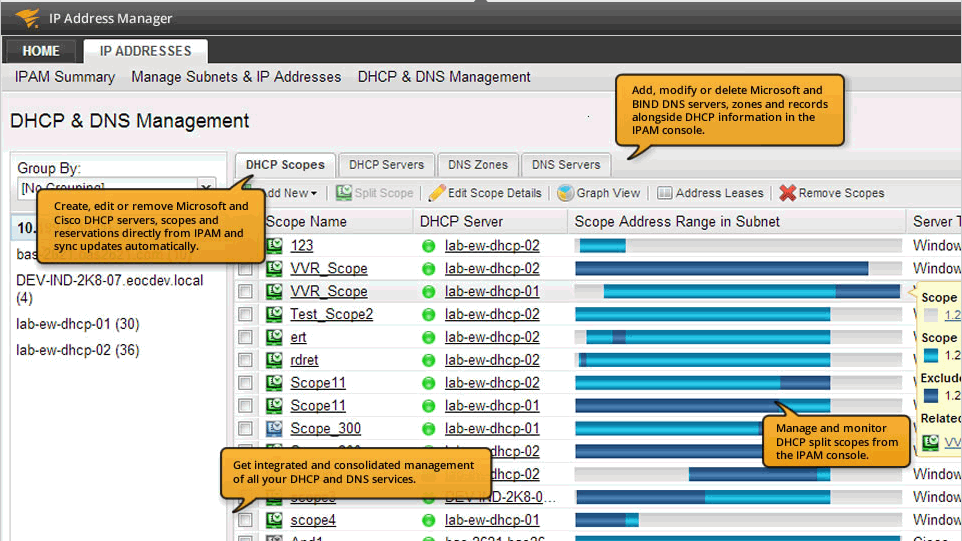This screenshot has height=541, width=962.
Task: Open the scope4 scope link
Action: point(313,520)
